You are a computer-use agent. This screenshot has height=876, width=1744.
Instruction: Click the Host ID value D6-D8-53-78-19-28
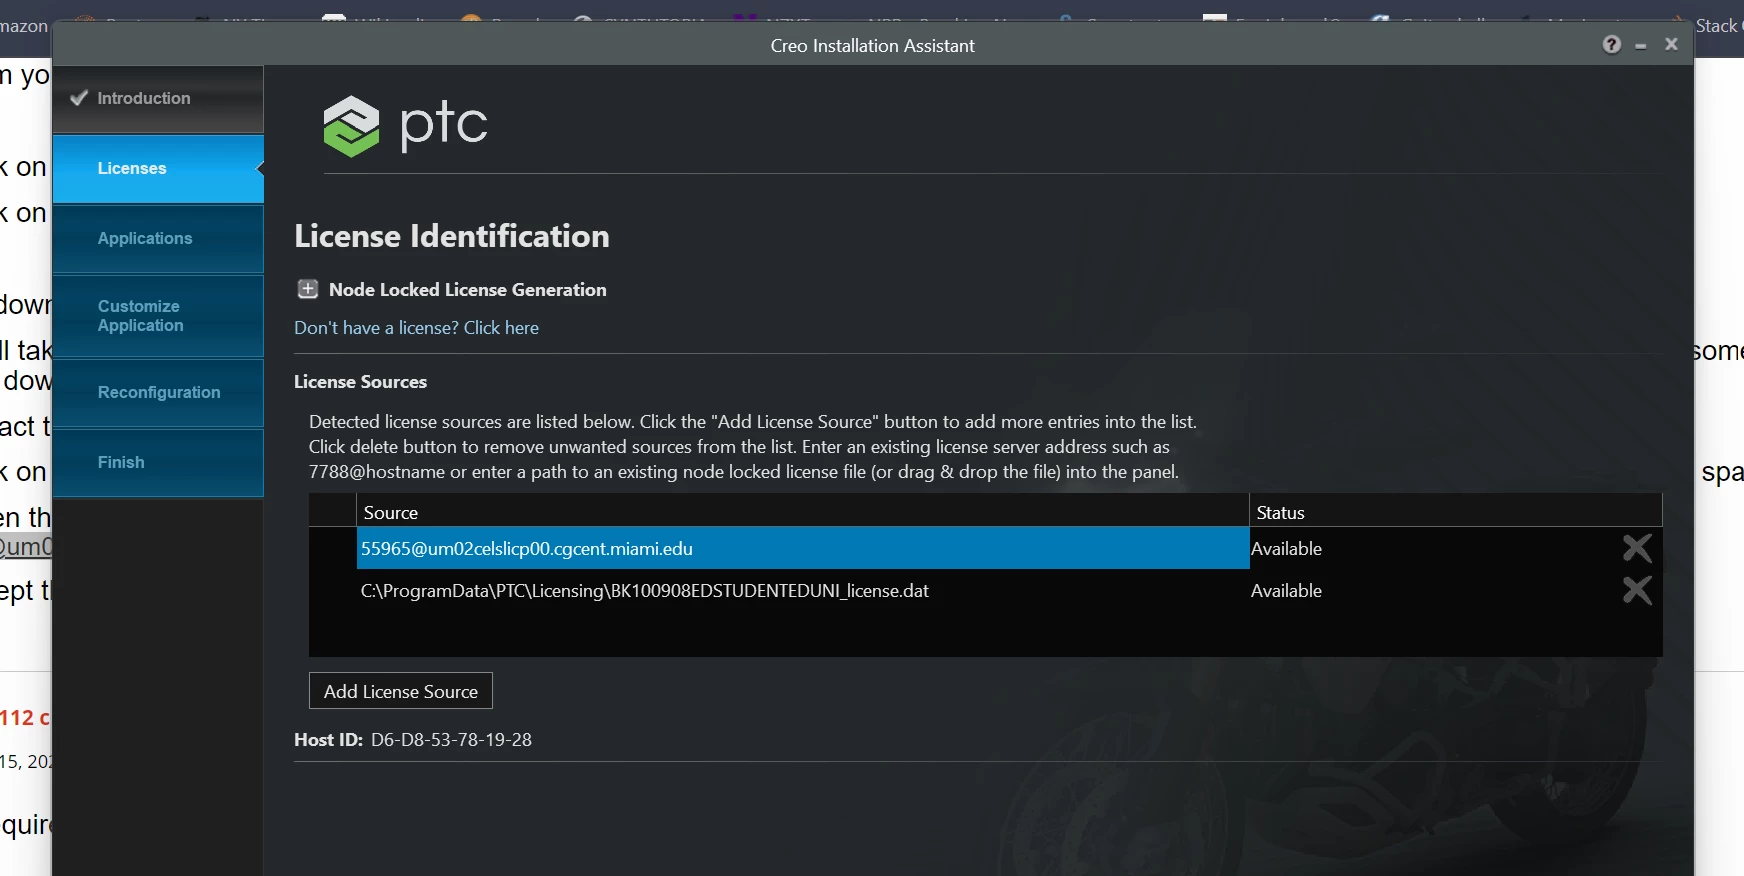pyautogui.click(x=451, y=740)
